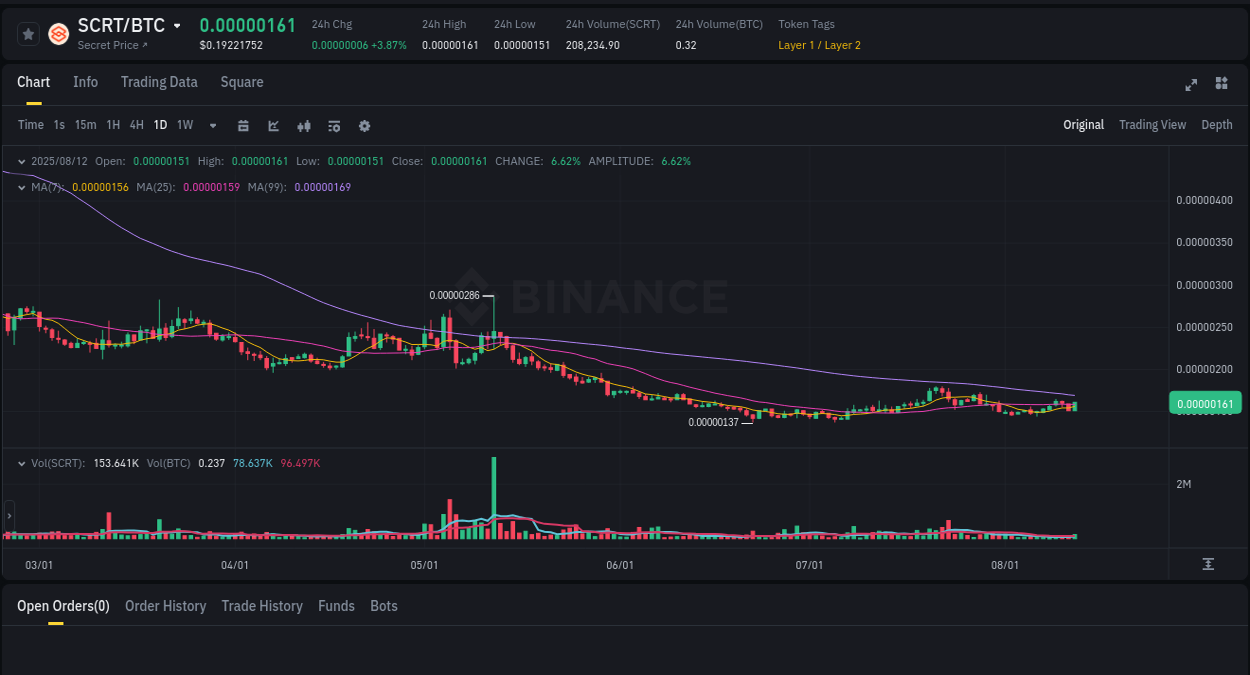Open the chart settings gear
1250x675 pixels.
(x=364, y=125)
